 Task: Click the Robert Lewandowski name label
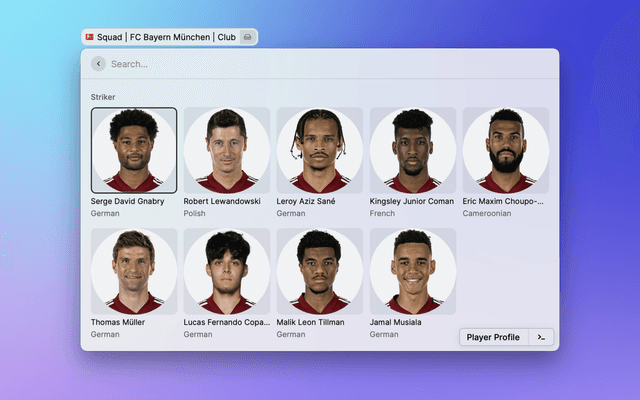point(222,201)
